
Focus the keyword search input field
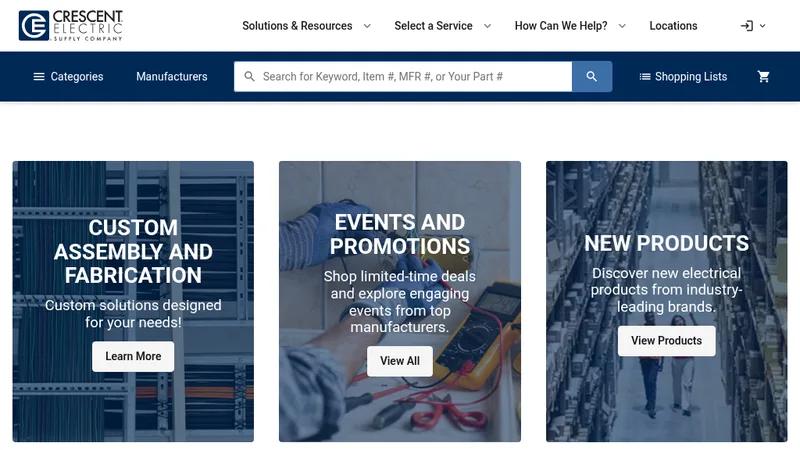point(403,77)
